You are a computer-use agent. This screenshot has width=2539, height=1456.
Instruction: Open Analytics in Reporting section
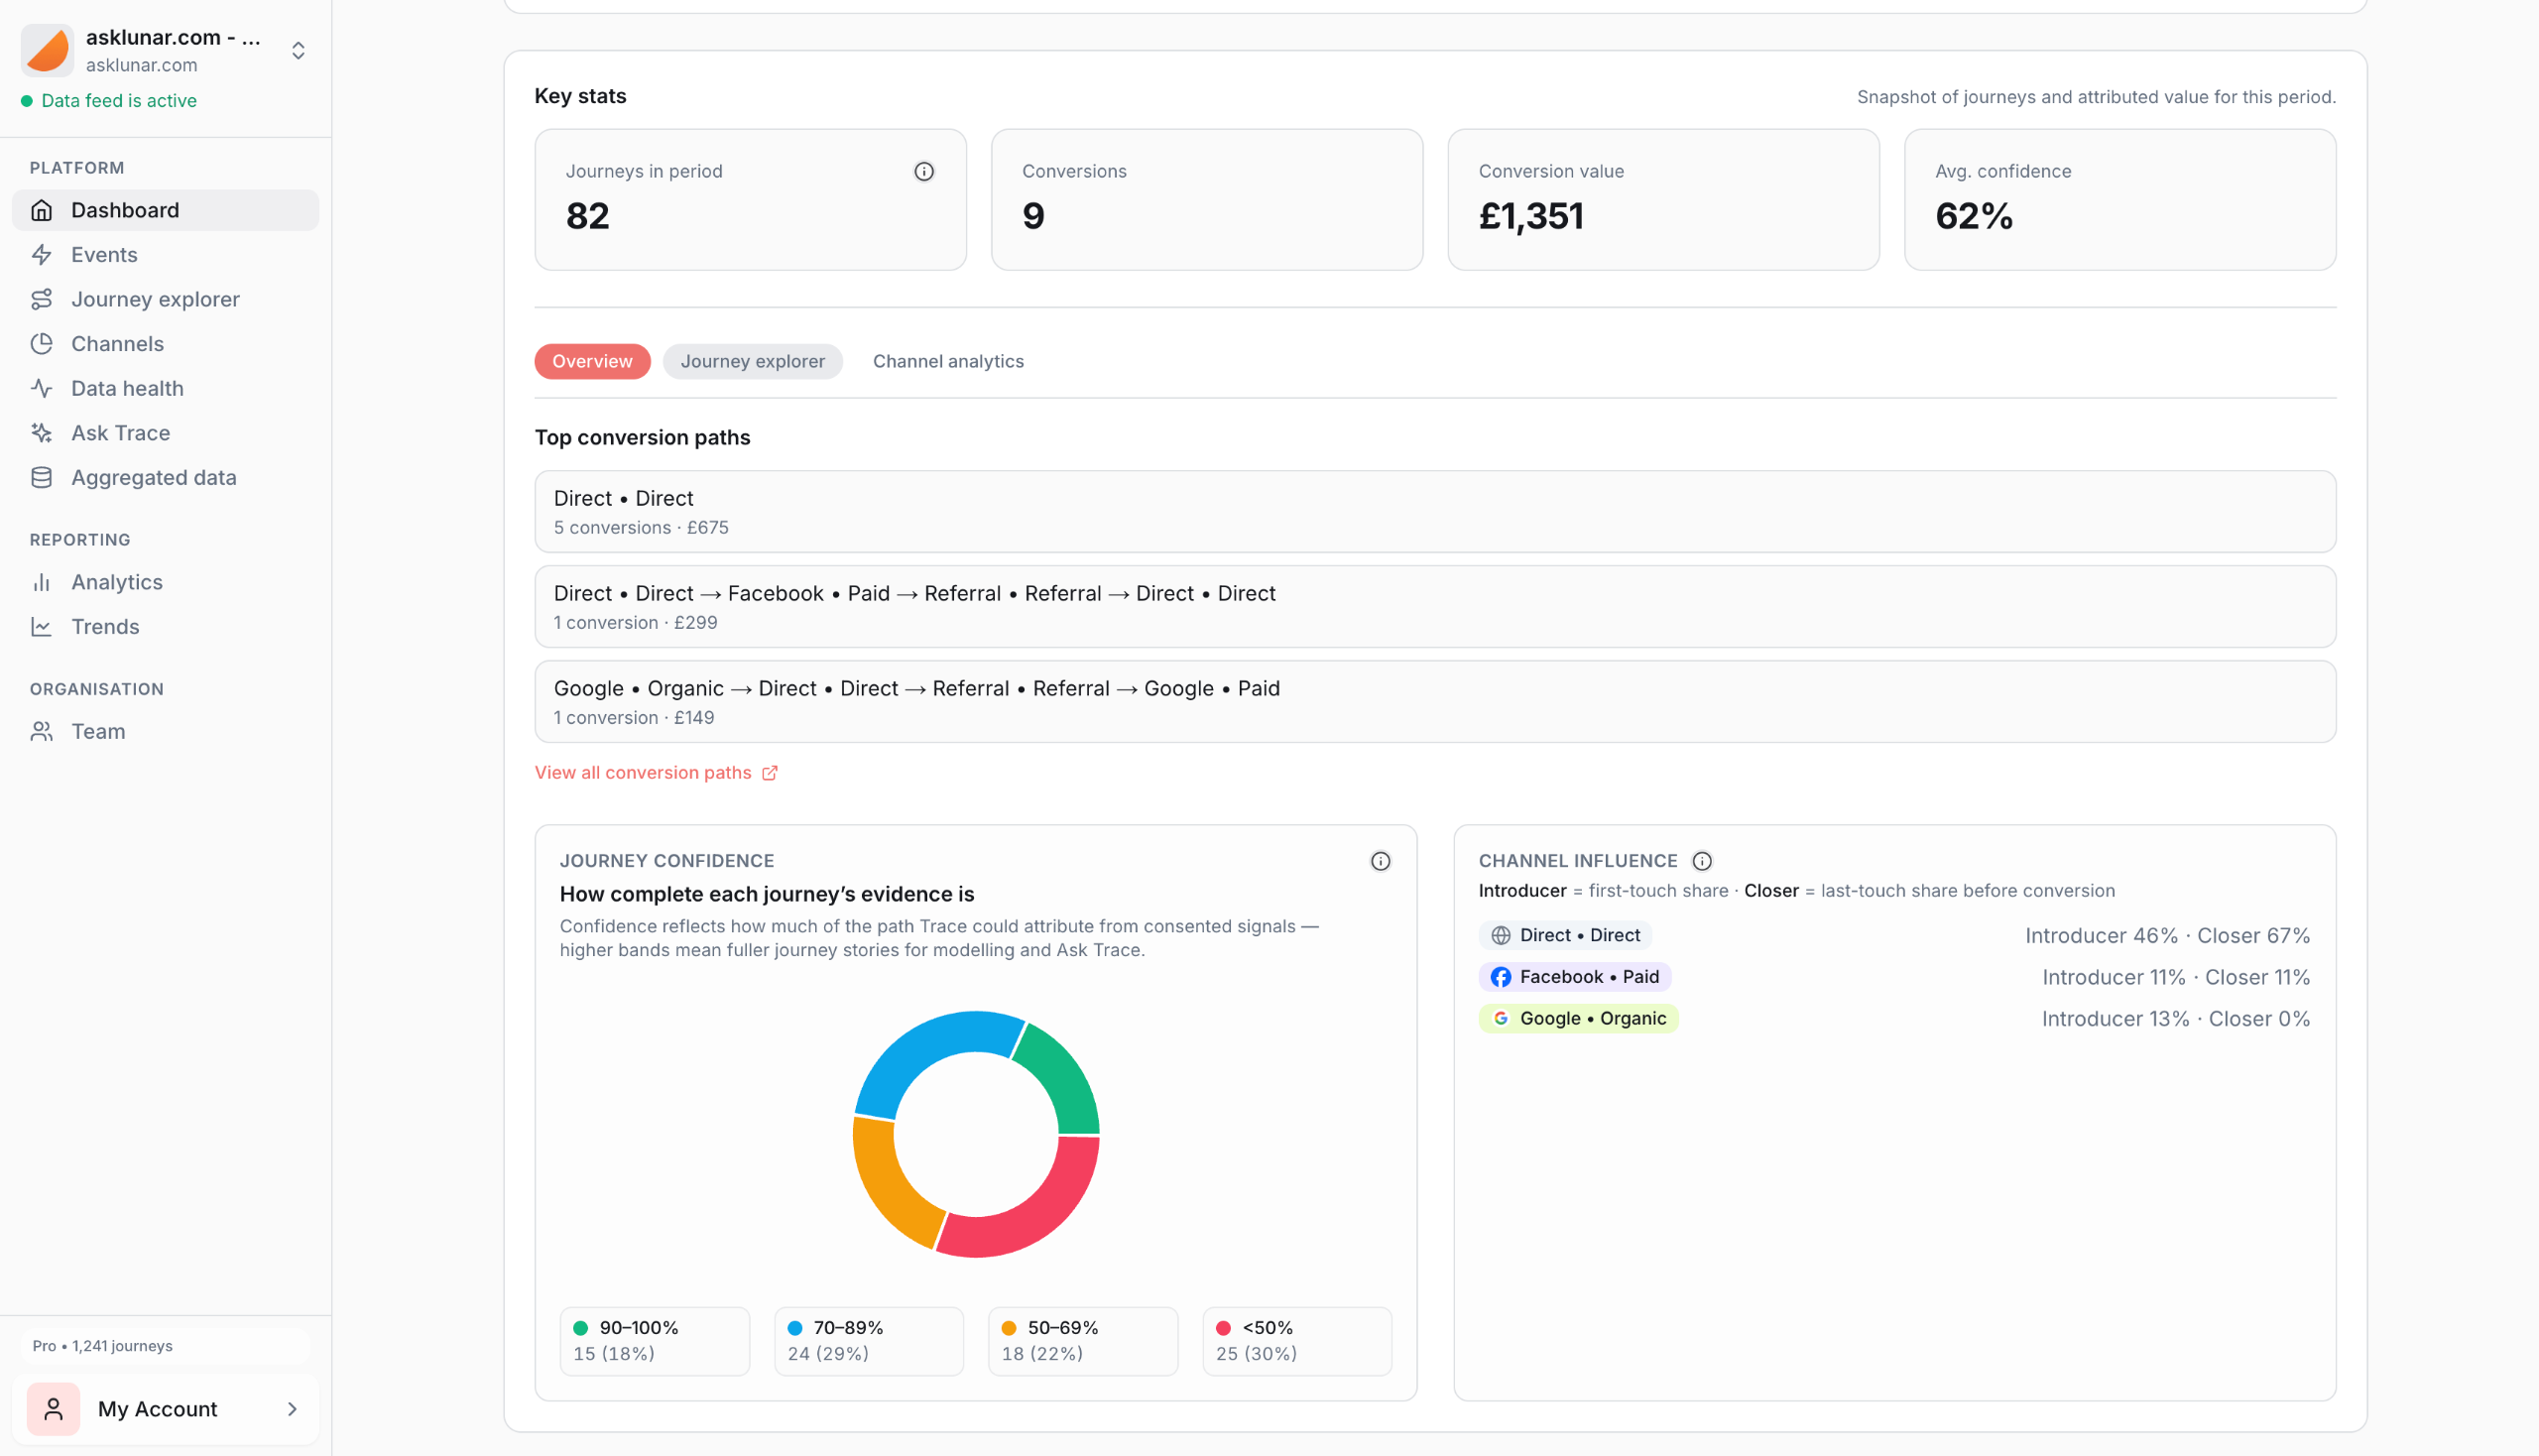pyautogui.click(x=116, y=582)
